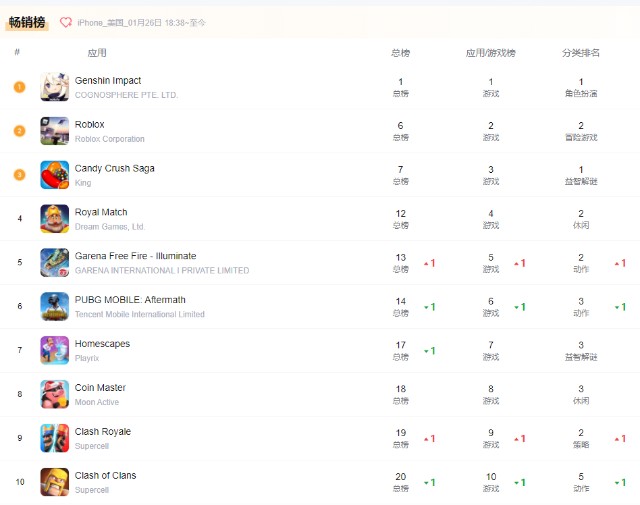
Task: Click King publisher name
Action: (83, 182)
